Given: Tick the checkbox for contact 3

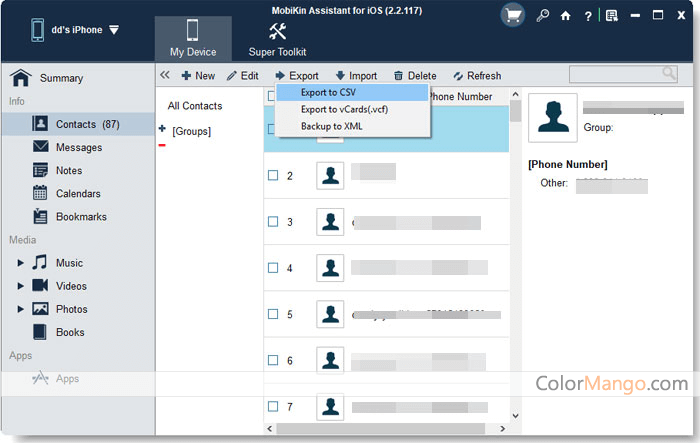Looking at the screenshot, I should pos(273,222).
